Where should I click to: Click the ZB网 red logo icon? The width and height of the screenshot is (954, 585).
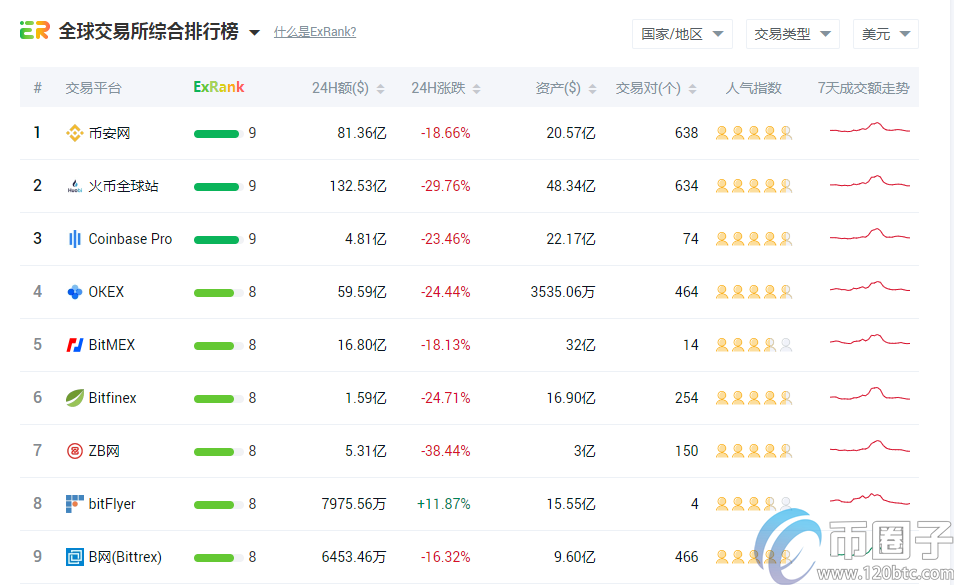(74, 451)
